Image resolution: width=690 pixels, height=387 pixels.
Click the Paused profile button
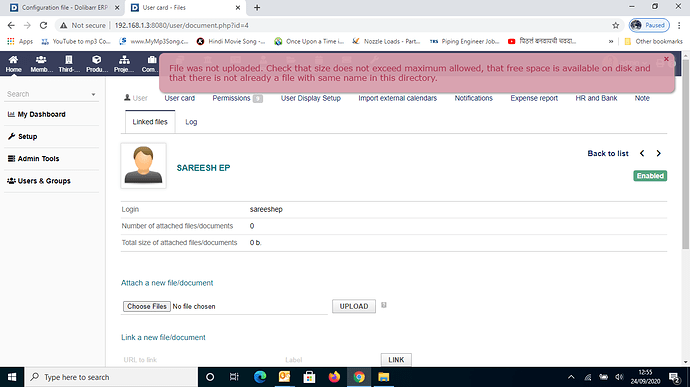point(649,26)
